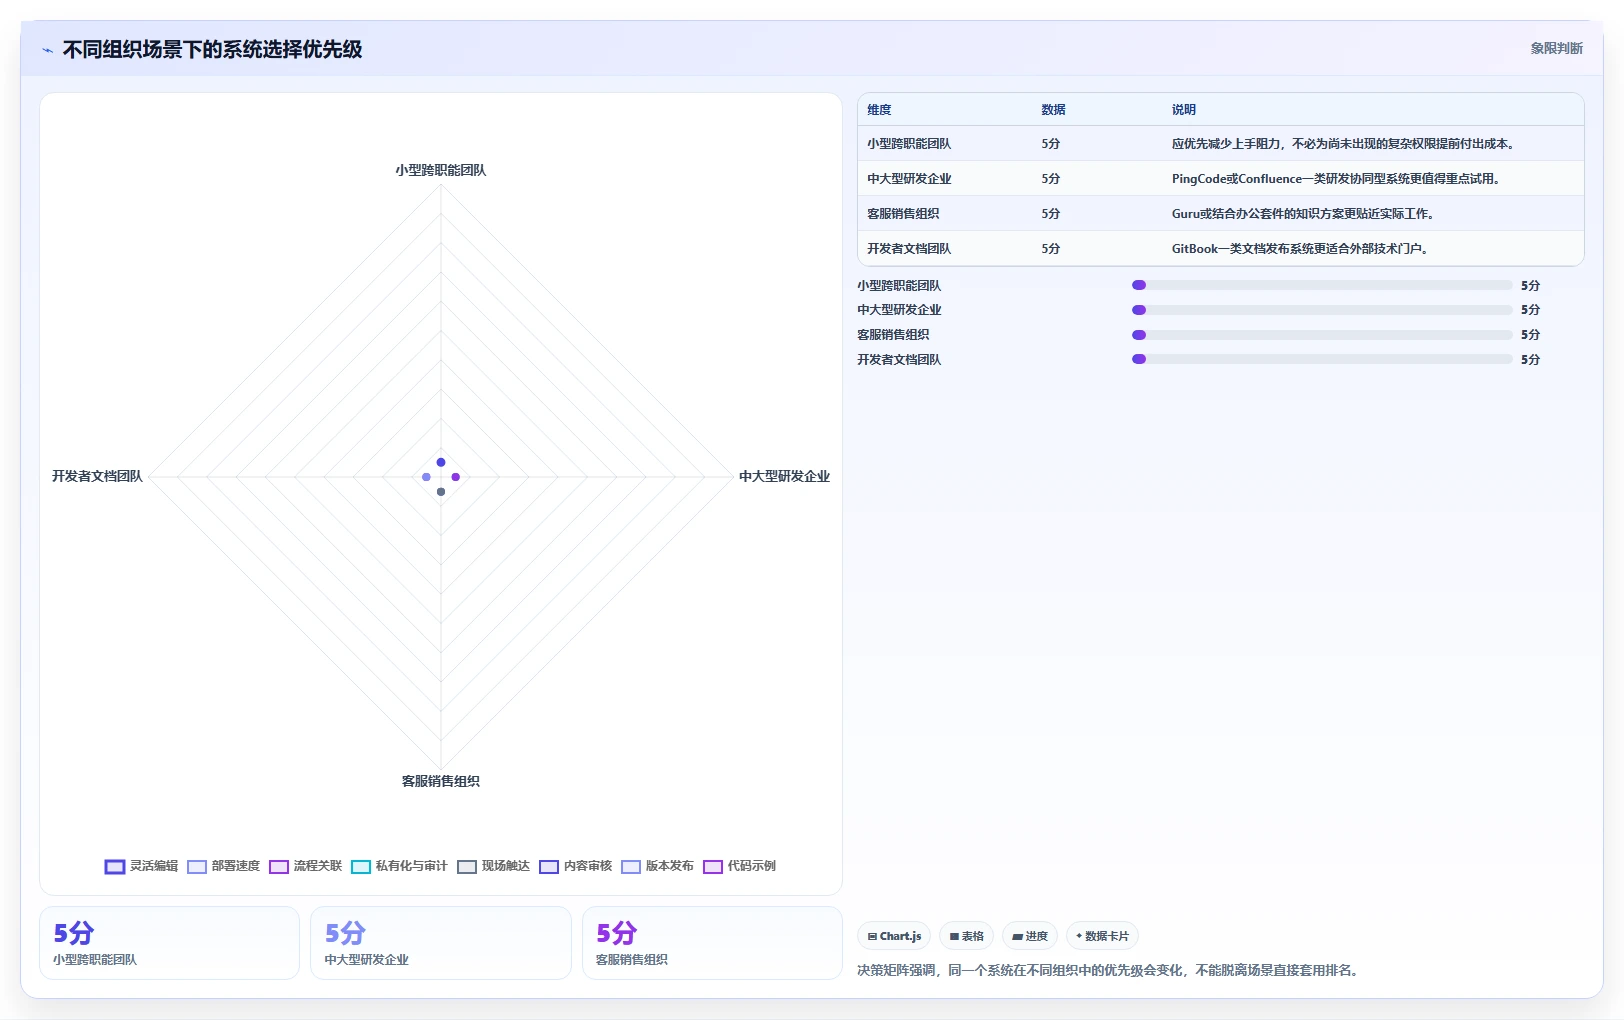Viewport: 1624px width, 1020px height.
Task: Toggle the 私有化与审计 legend dataset
Action: pyautogui.click(x=400, y=866)
